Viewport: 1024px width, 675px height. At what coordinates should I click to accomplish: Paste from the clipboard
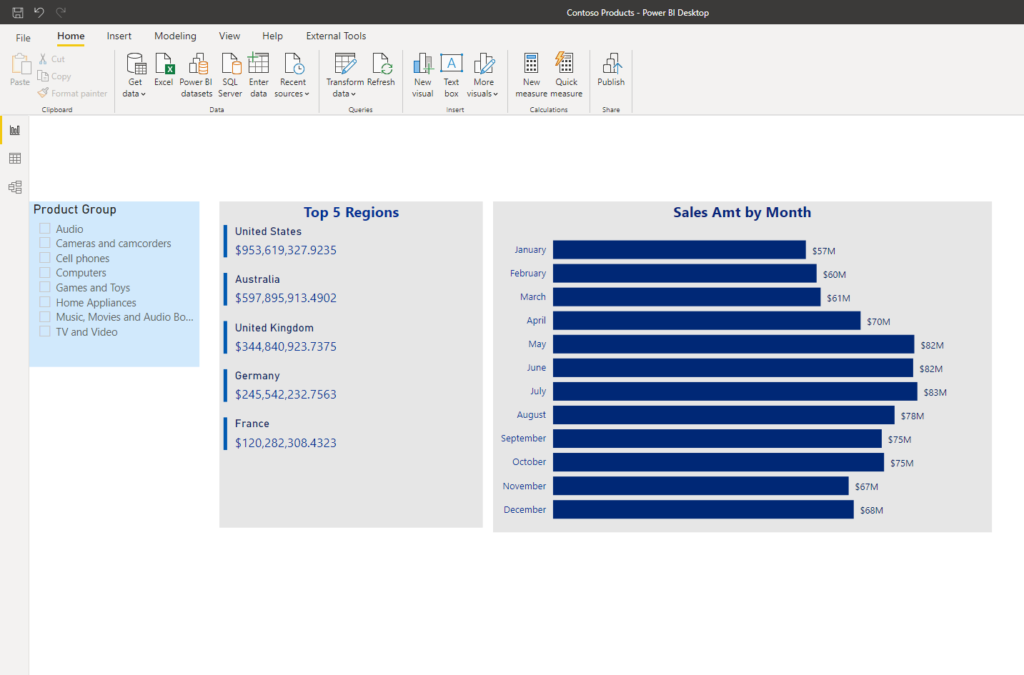(20, 69)
